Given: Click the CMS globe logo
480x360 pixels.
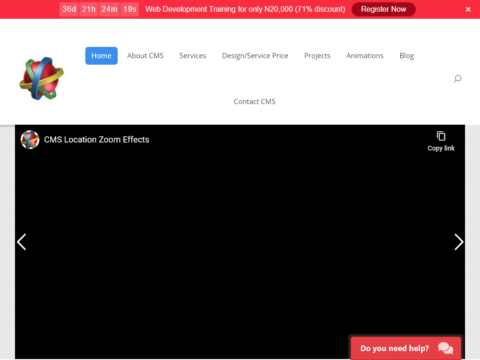Looking at the screenshot, I should tap(41, 78).
